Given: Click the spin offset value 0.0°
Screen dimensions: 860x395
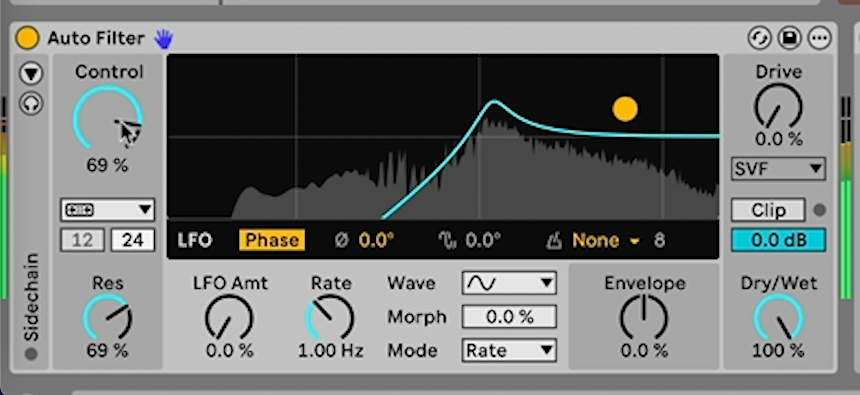Looking at the screenshot, I should [483, 240].
